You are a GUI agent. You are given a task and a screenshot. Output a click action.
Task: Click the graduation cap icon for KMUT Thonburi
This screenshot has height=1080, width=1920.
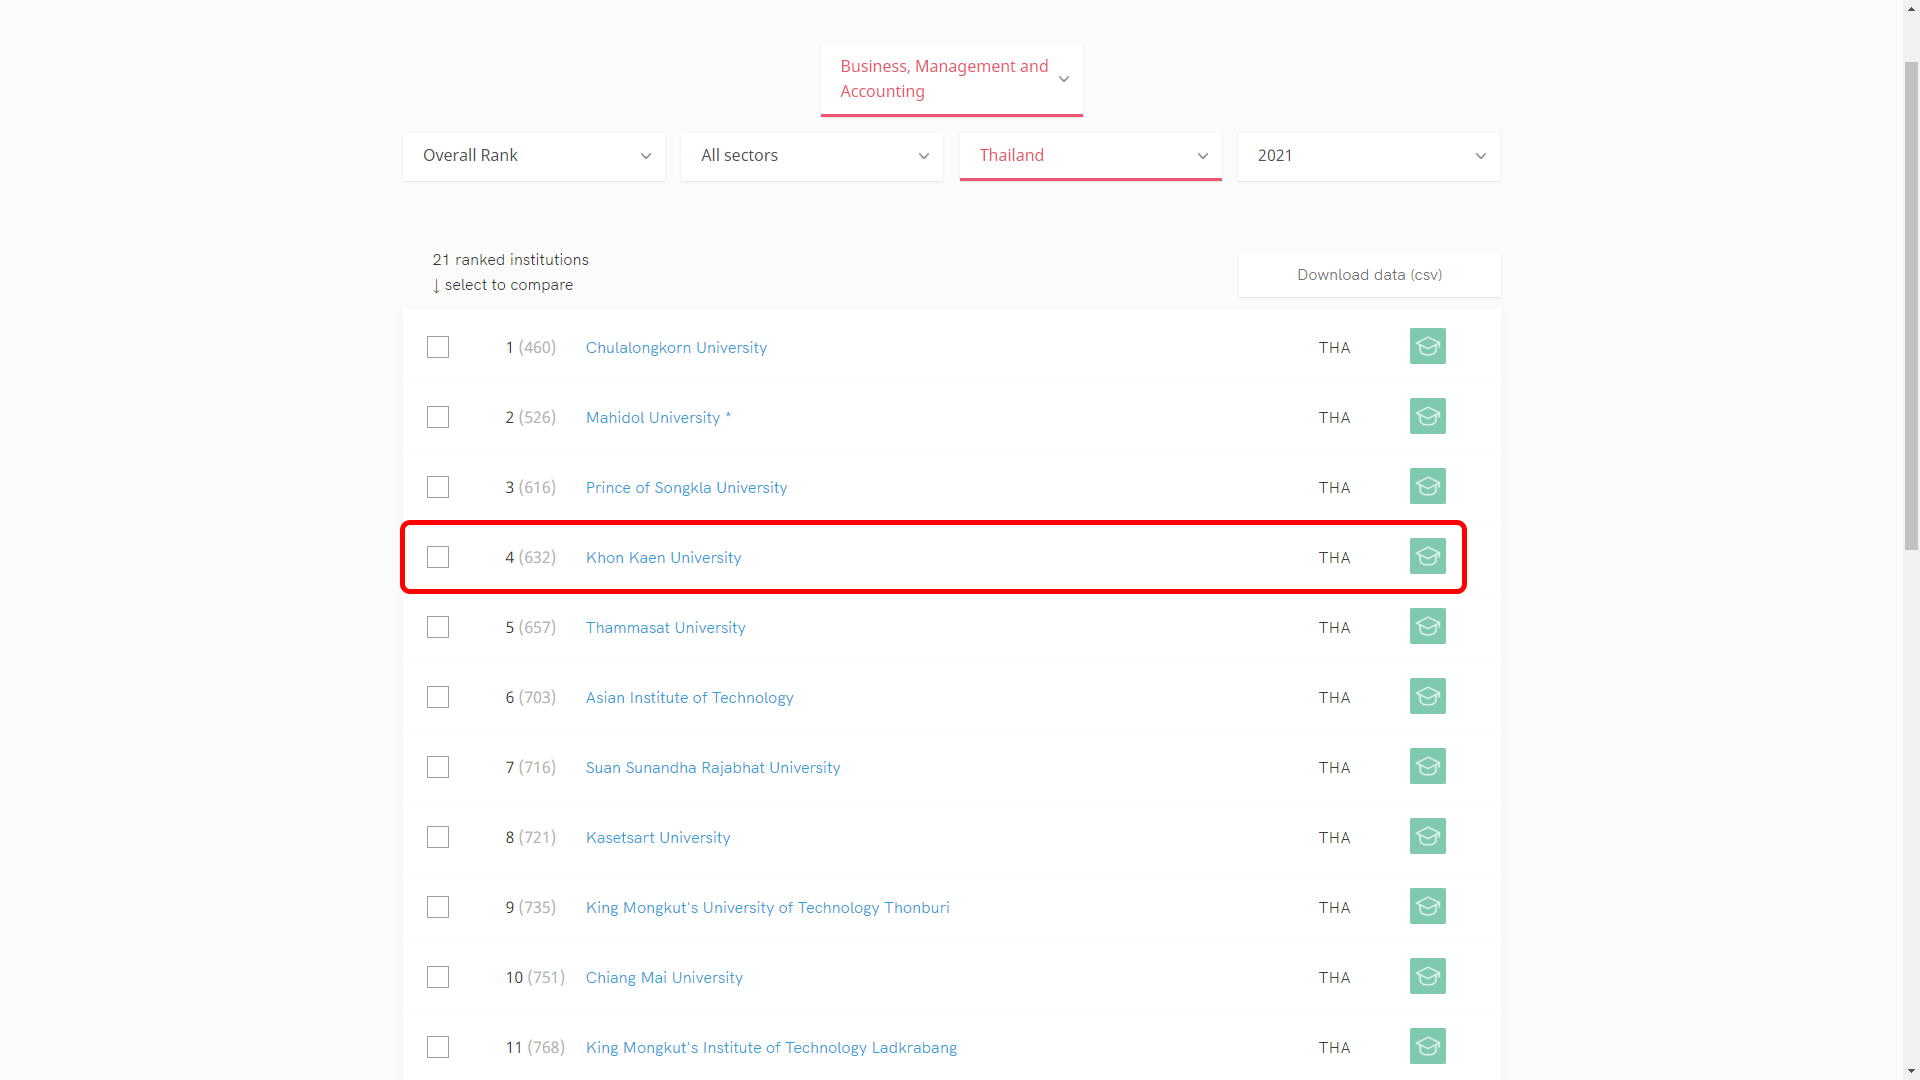[1427, 906]
